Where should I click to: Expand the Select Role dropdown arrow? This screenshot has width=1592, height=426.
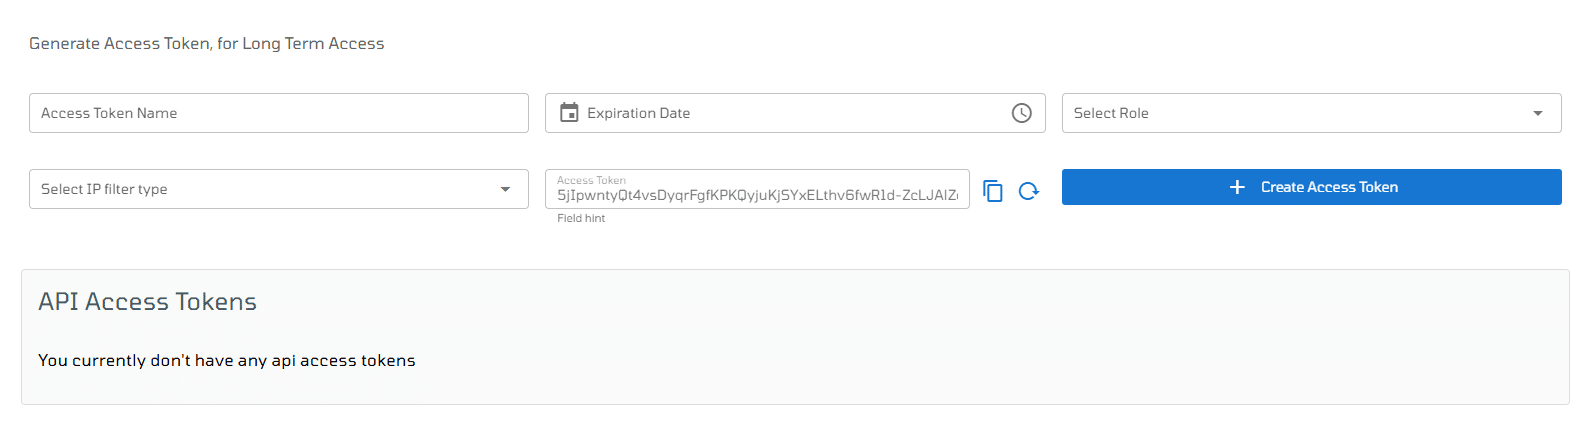[1538, 113]
